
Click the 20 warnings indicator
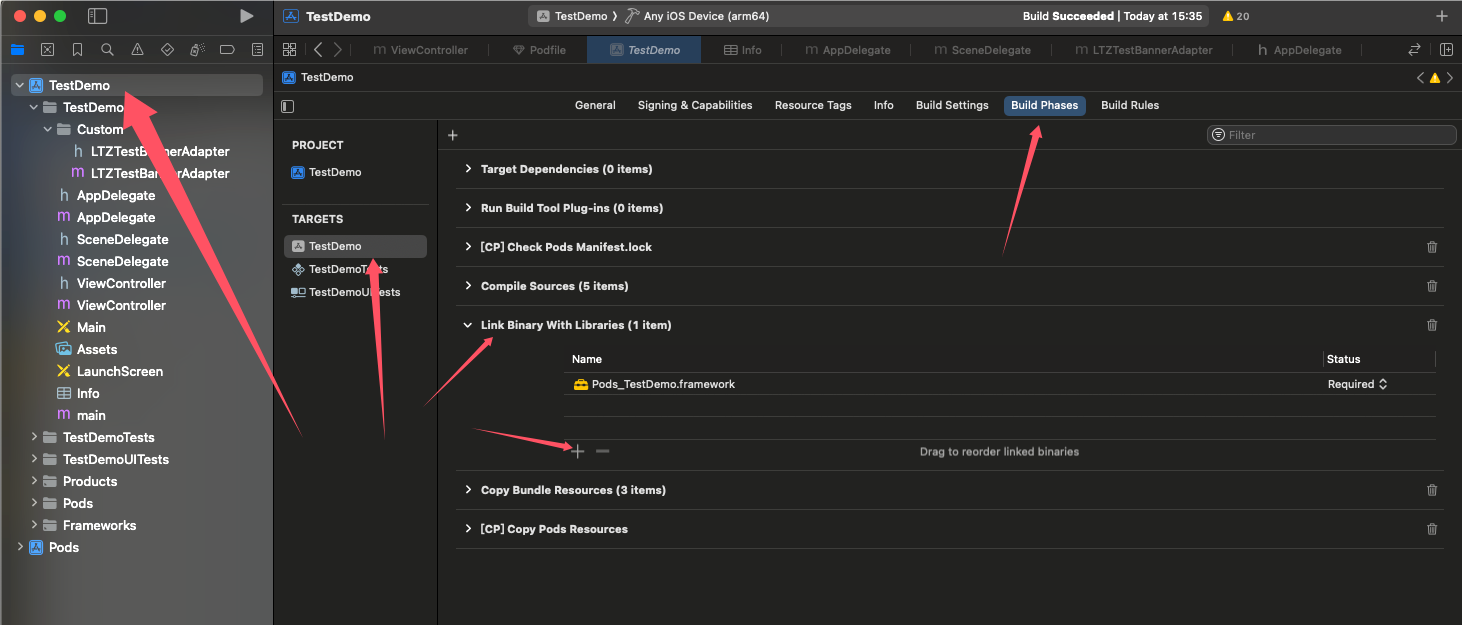pos(1235,16)
